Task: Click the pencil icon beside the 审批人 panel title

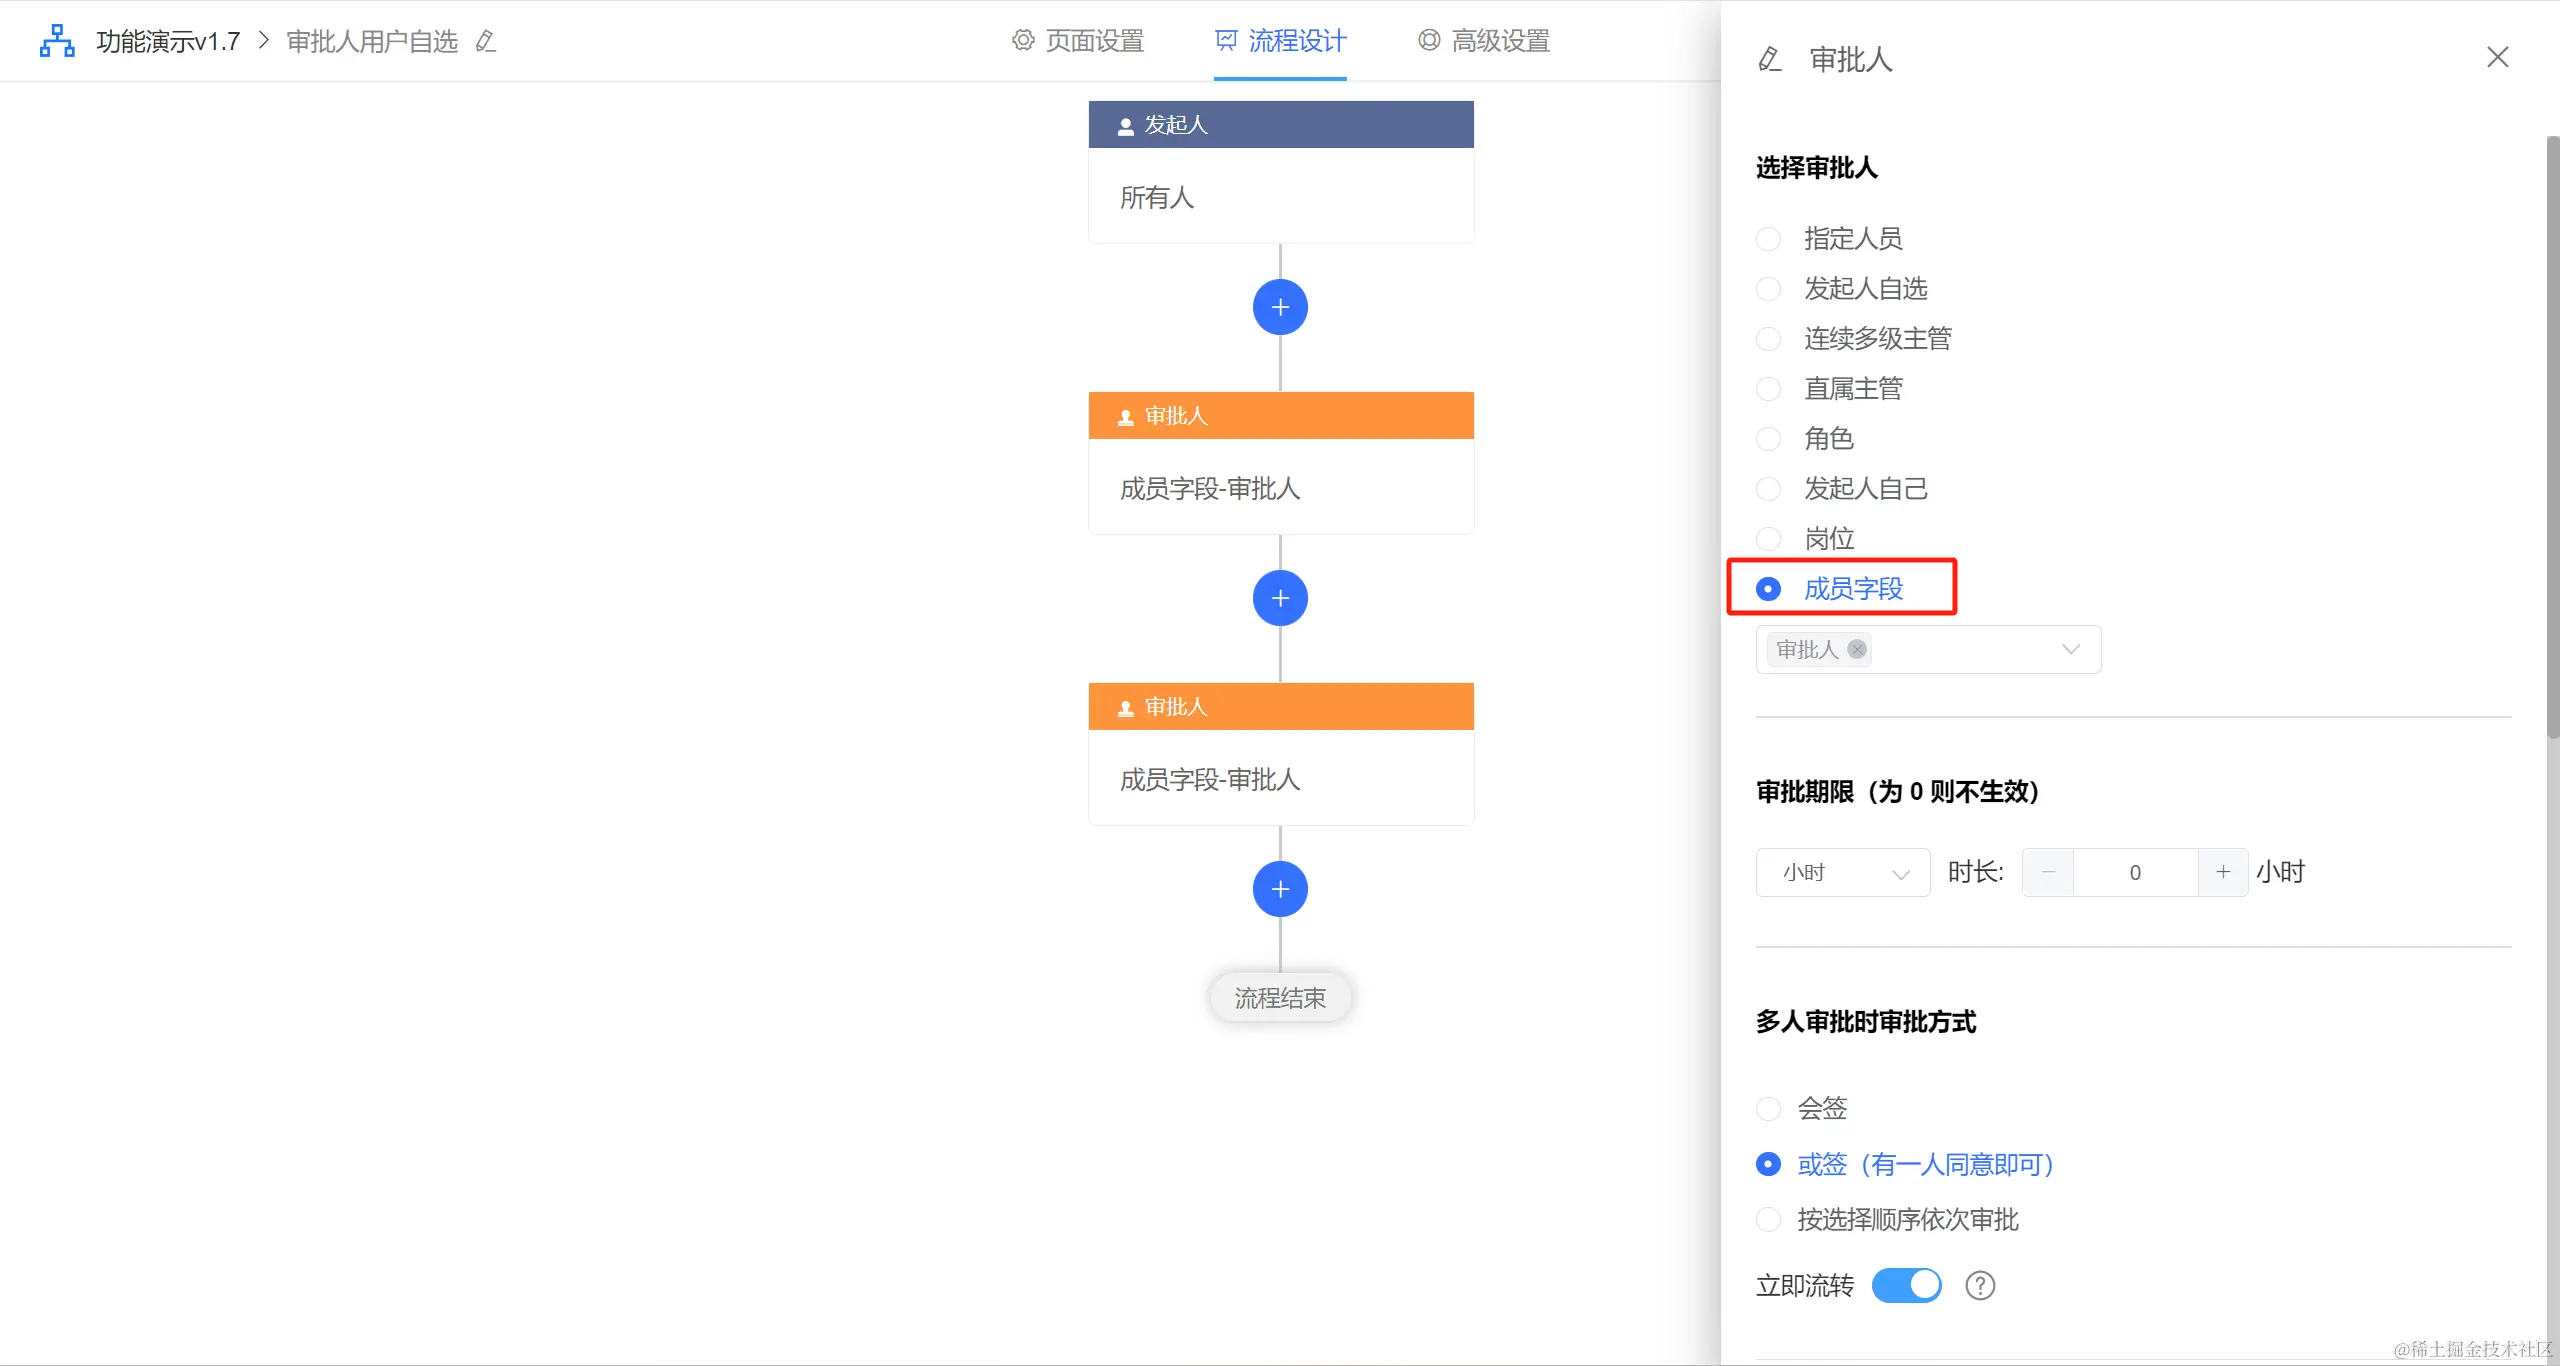Action: [1770, 59]
